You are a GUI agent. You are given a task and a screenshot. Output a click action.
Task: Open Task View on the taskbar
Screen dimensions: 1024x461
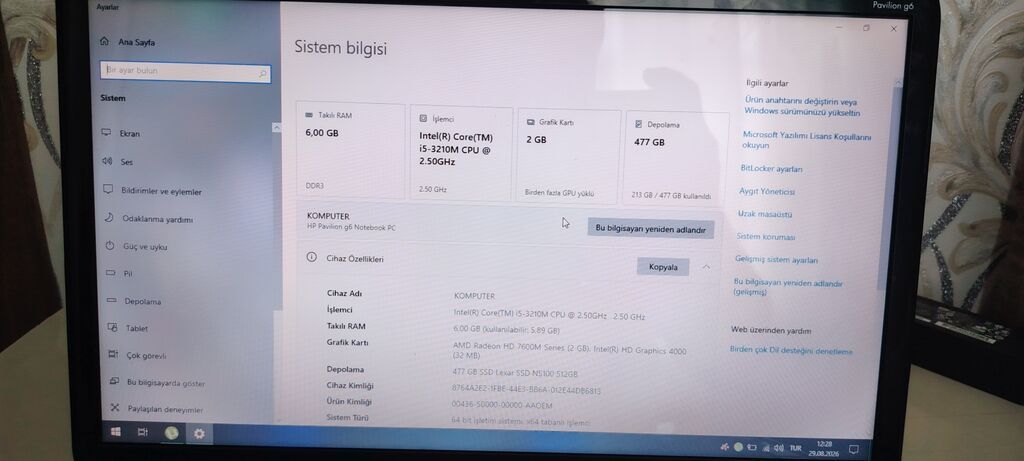(142, 432)
